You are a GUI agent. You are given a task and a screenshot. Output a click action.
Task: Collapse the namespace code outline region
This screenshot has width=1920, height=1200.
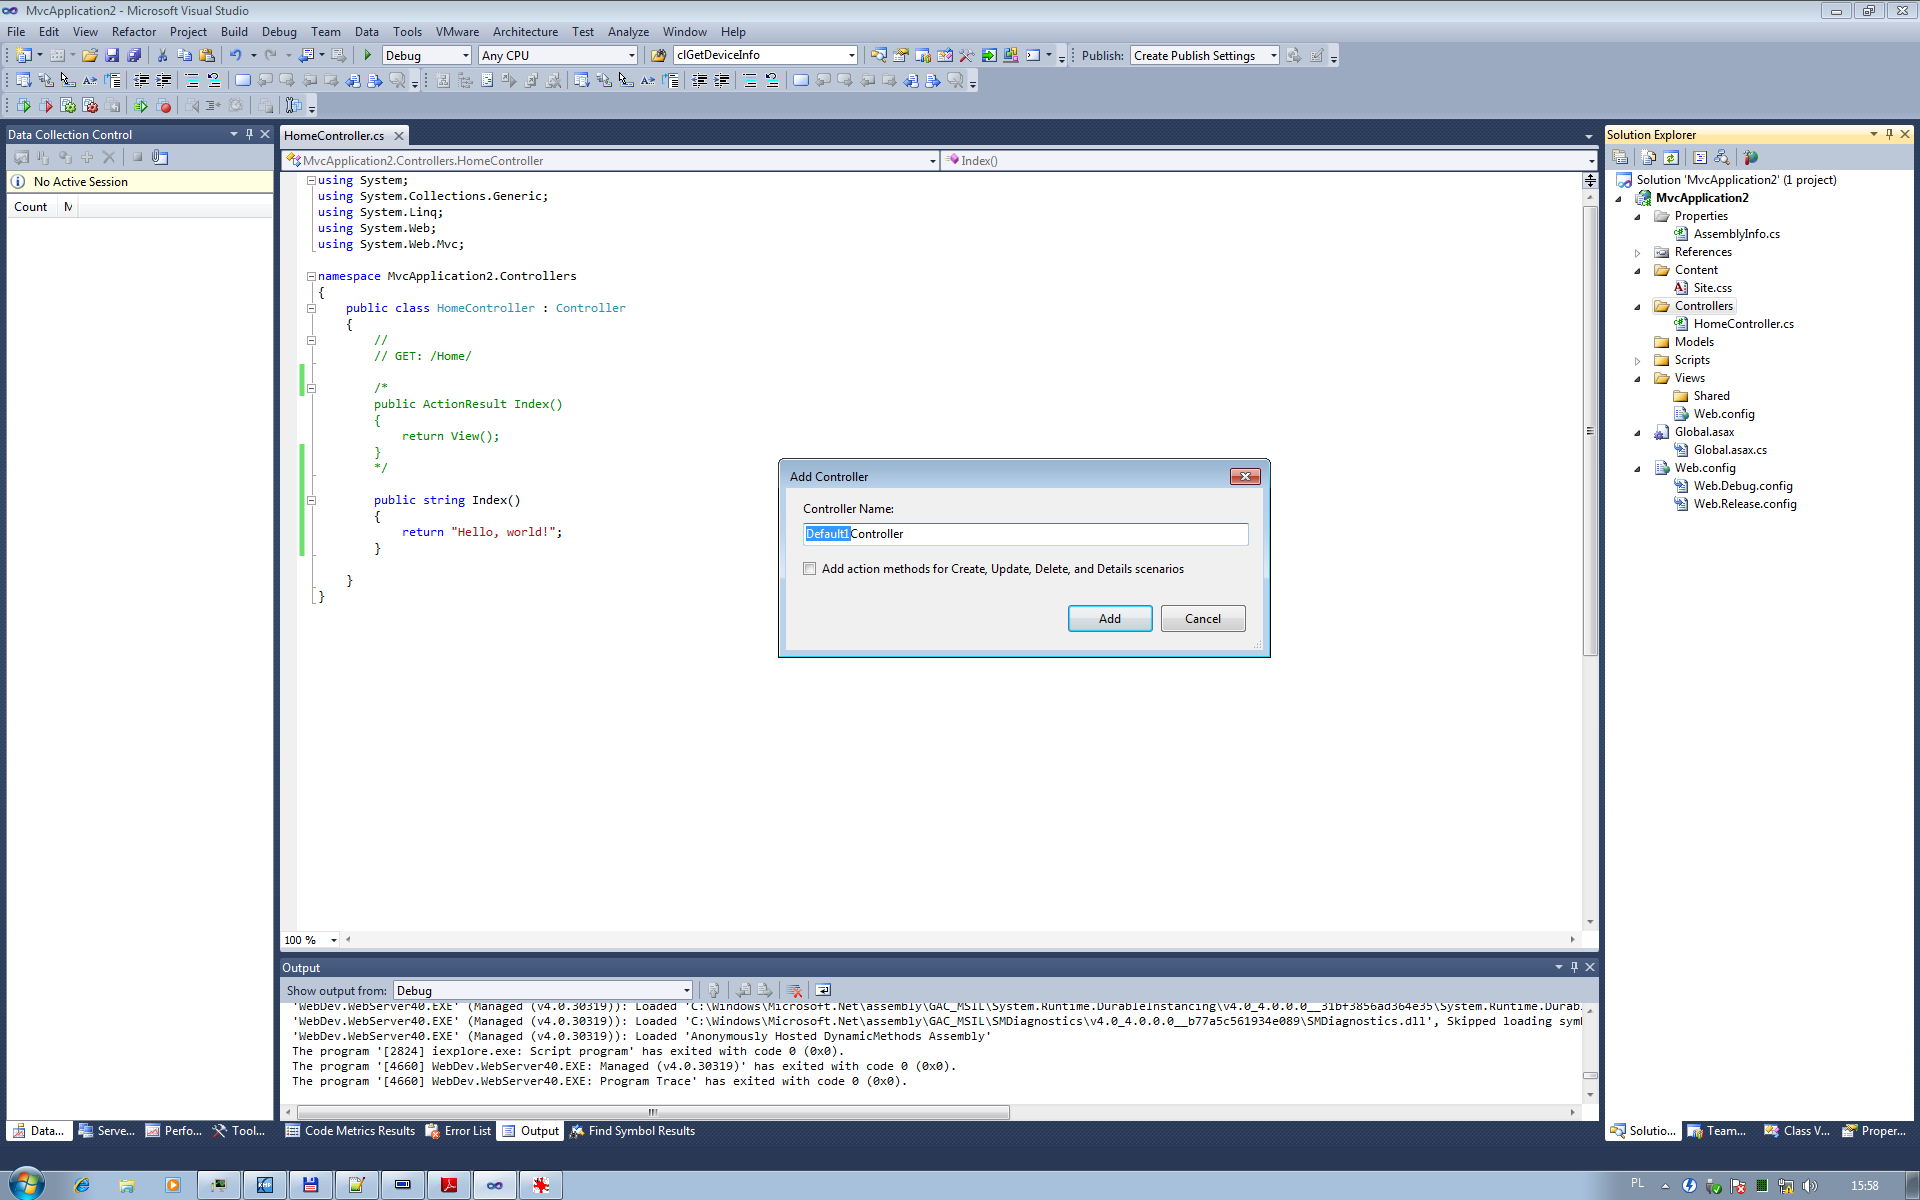pyautogui.click(x=311, y=276)
